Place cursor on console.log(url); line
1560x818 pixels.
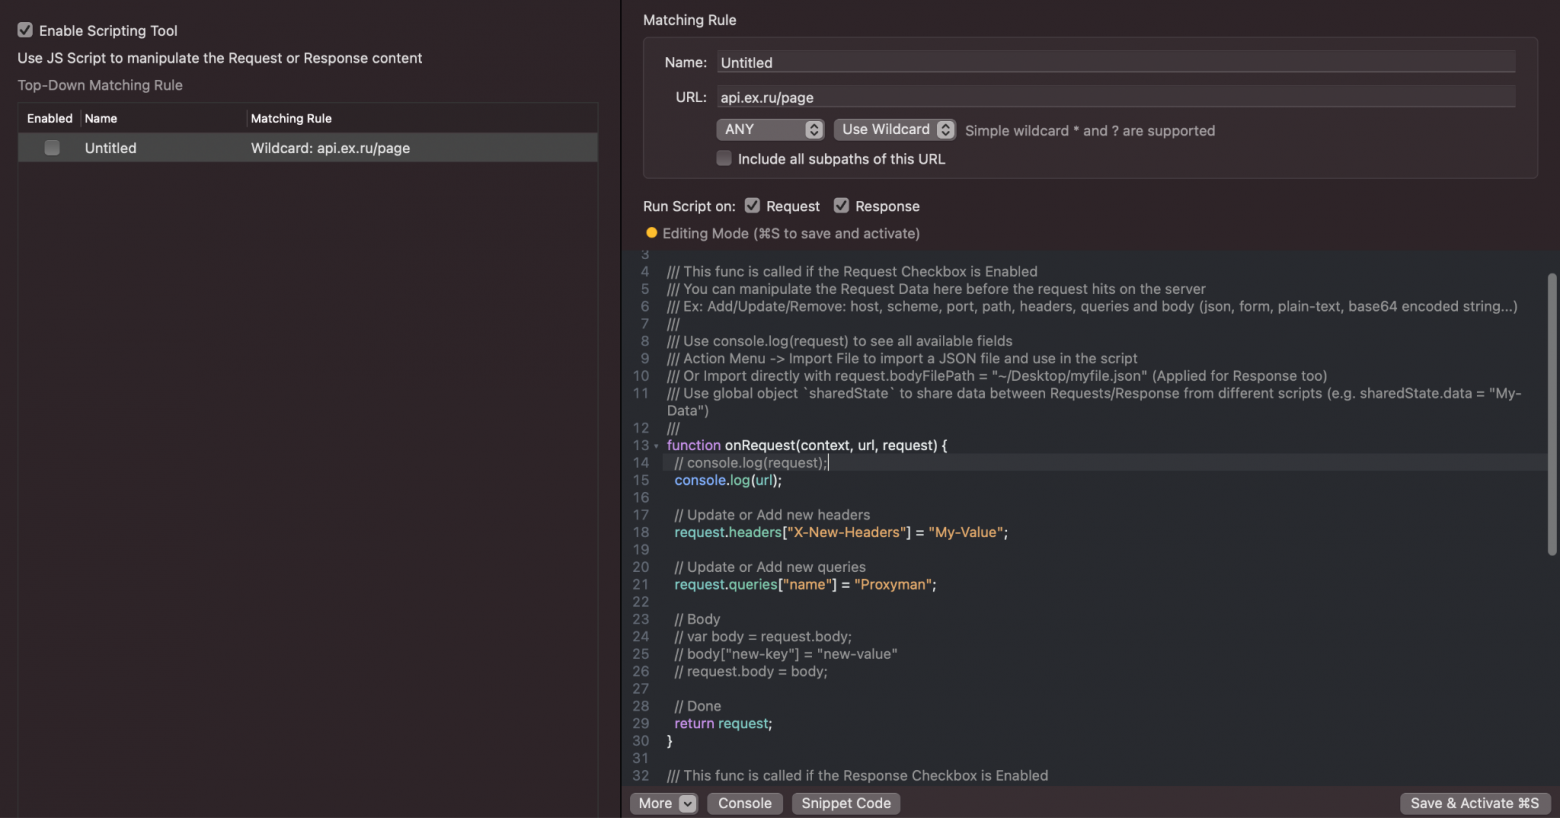point(728,480)
